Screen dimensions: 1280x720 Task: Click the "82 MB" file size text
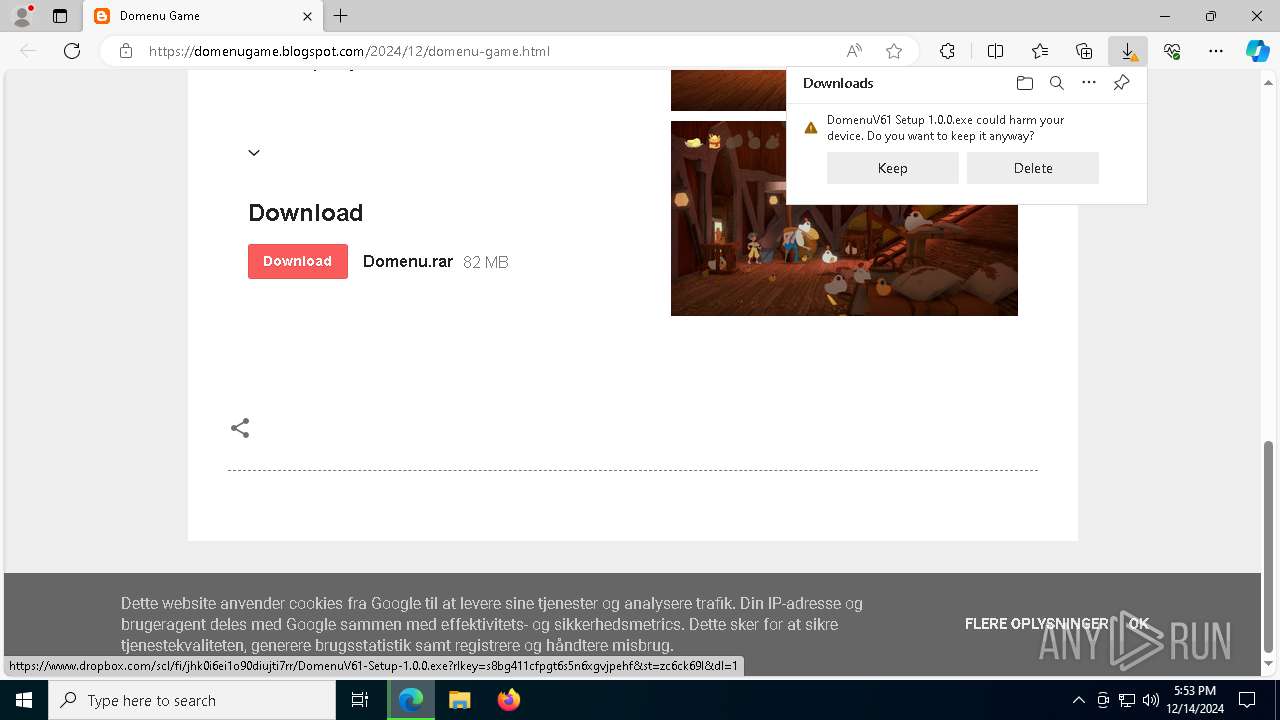pos(486,262)
